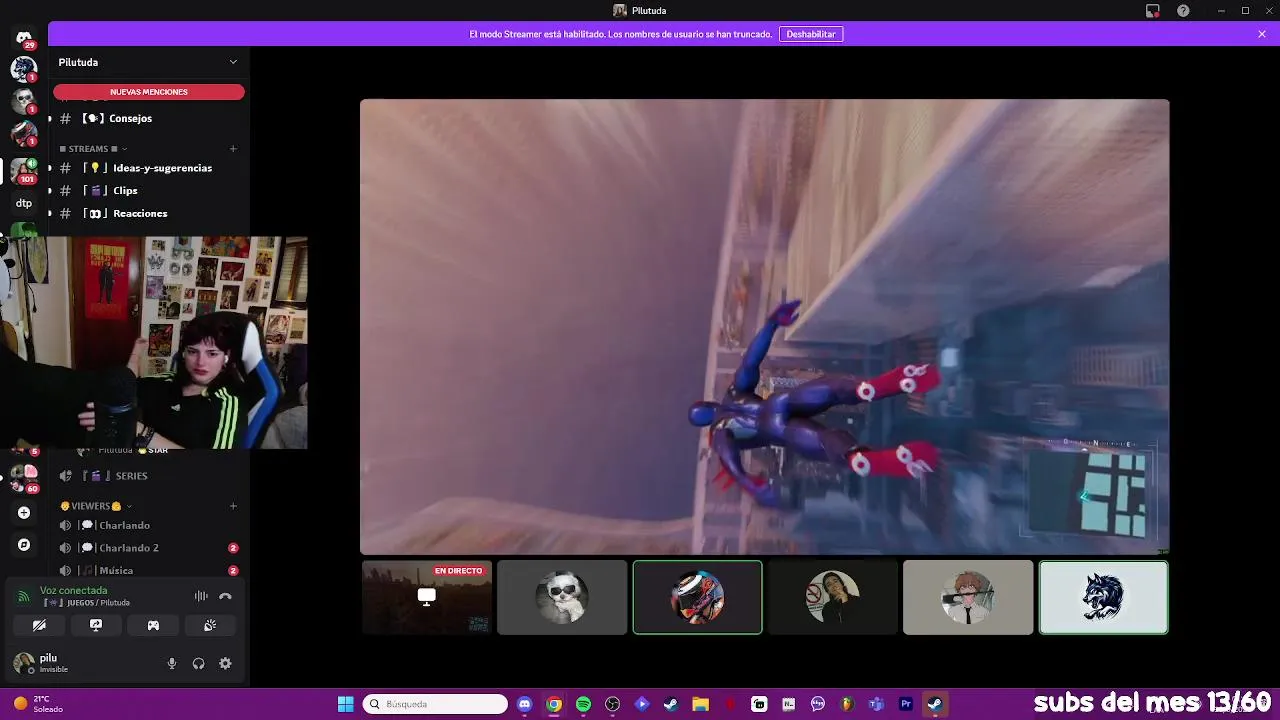The width and height of the screenshot is (1280, 720).
Task: Open the explore discoverable servers icon
Action: click(x=24, y=545)
